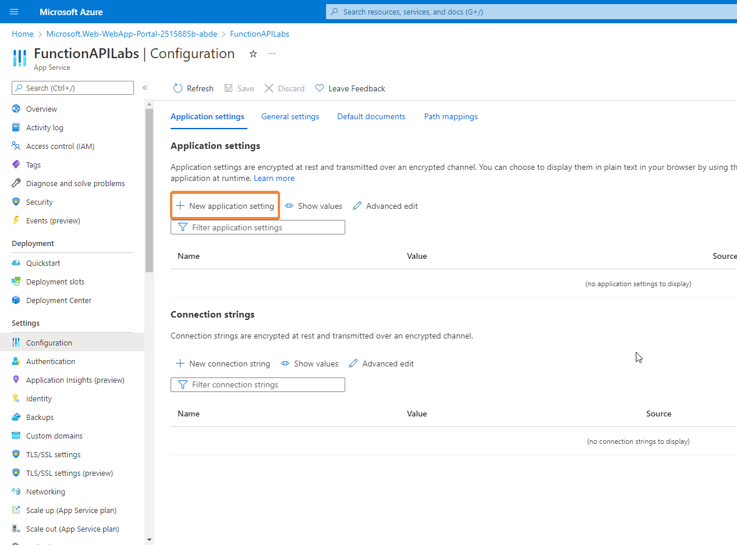Click the FunctionAPILabs breadcrumb link

click(259, 34)
